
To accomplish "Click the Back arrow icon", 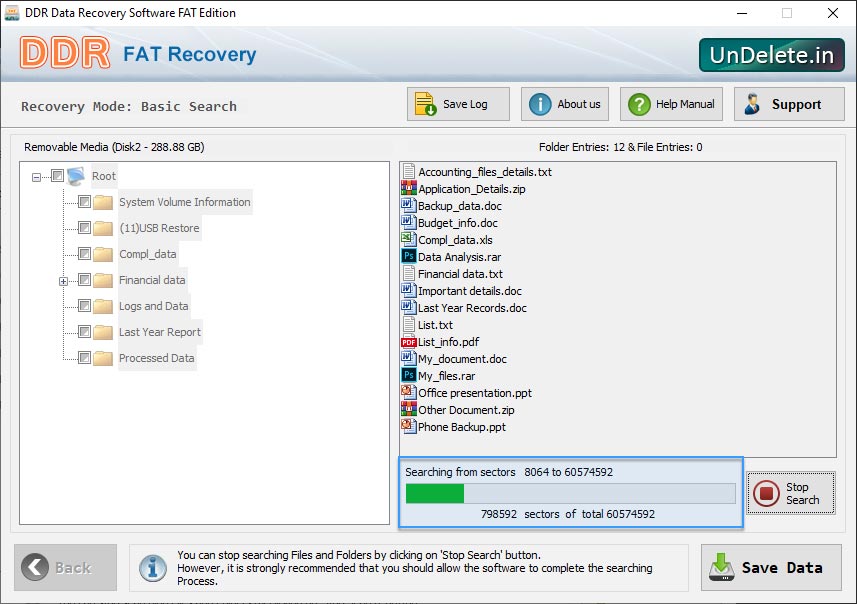I will pos(35,567).
